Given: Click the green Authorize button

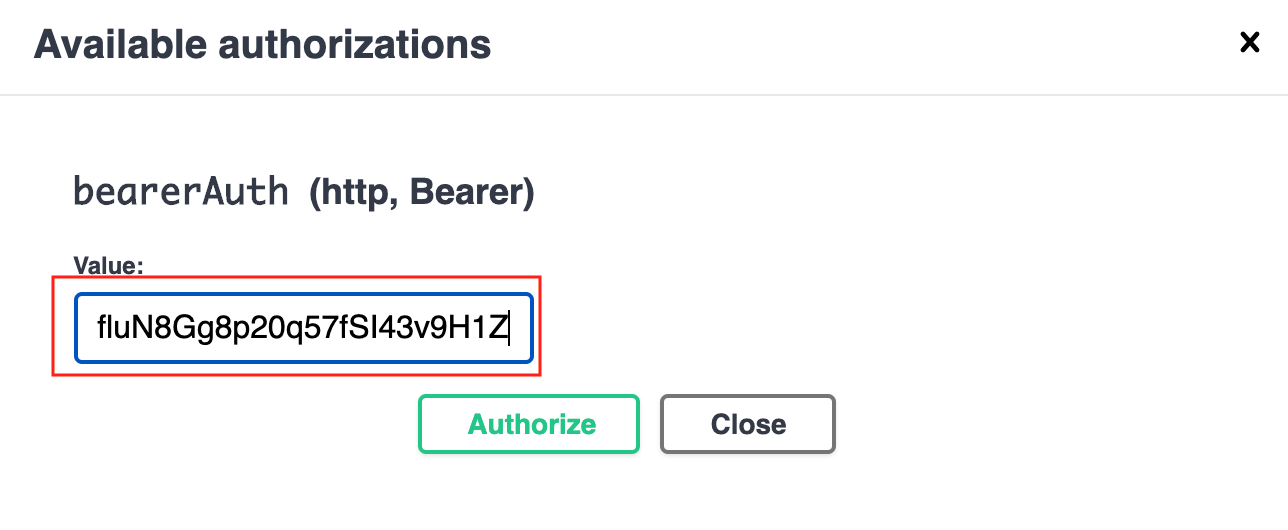Looking at the screenshot, I should pyautogui.click(x=528, y=424).
